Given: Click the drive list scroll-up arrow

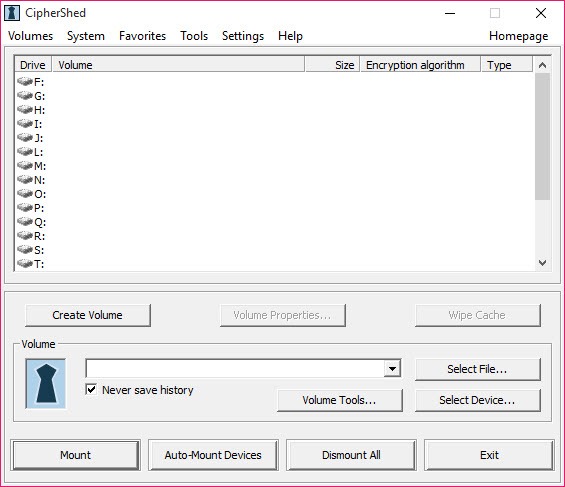Looking at the screenshot, I should (542, 65).
